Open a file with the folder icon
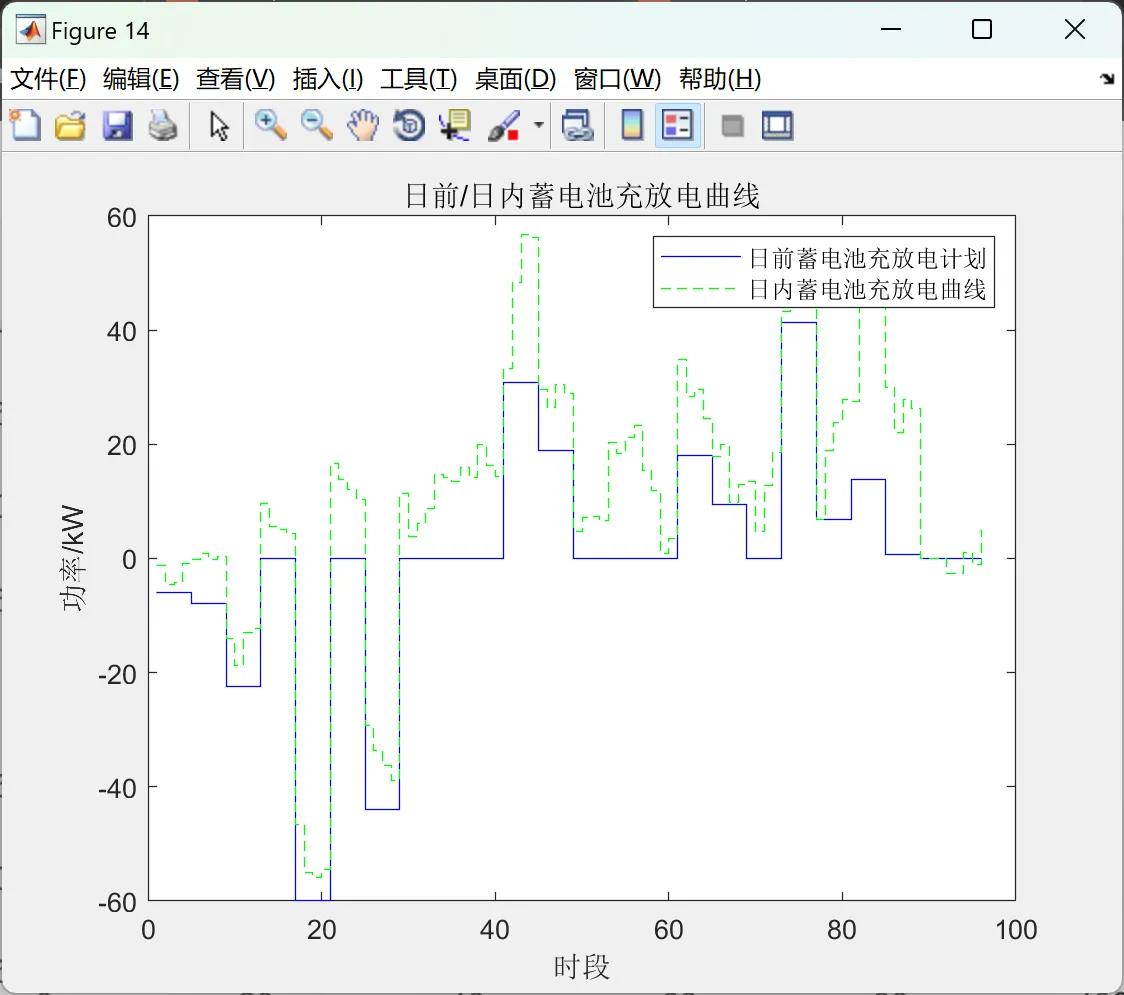The height and width of the screenshot is (995, 1124). (x=70, y=125)
